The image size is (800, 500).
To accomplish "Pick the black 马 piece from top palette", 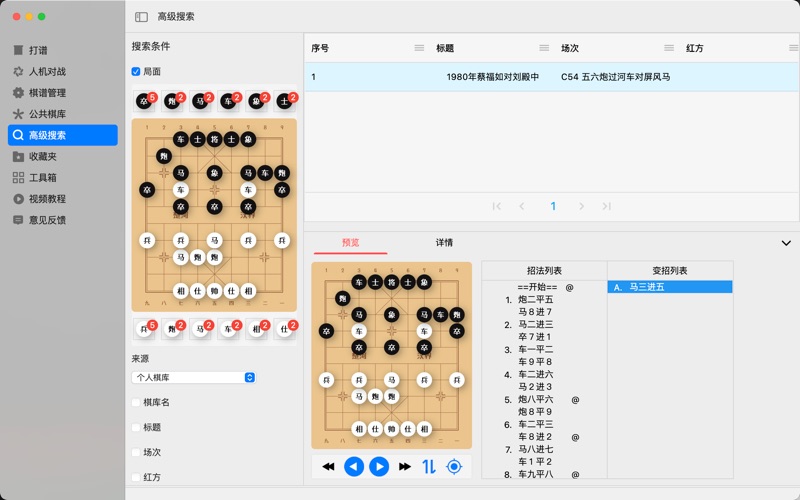I will [201, 101].
